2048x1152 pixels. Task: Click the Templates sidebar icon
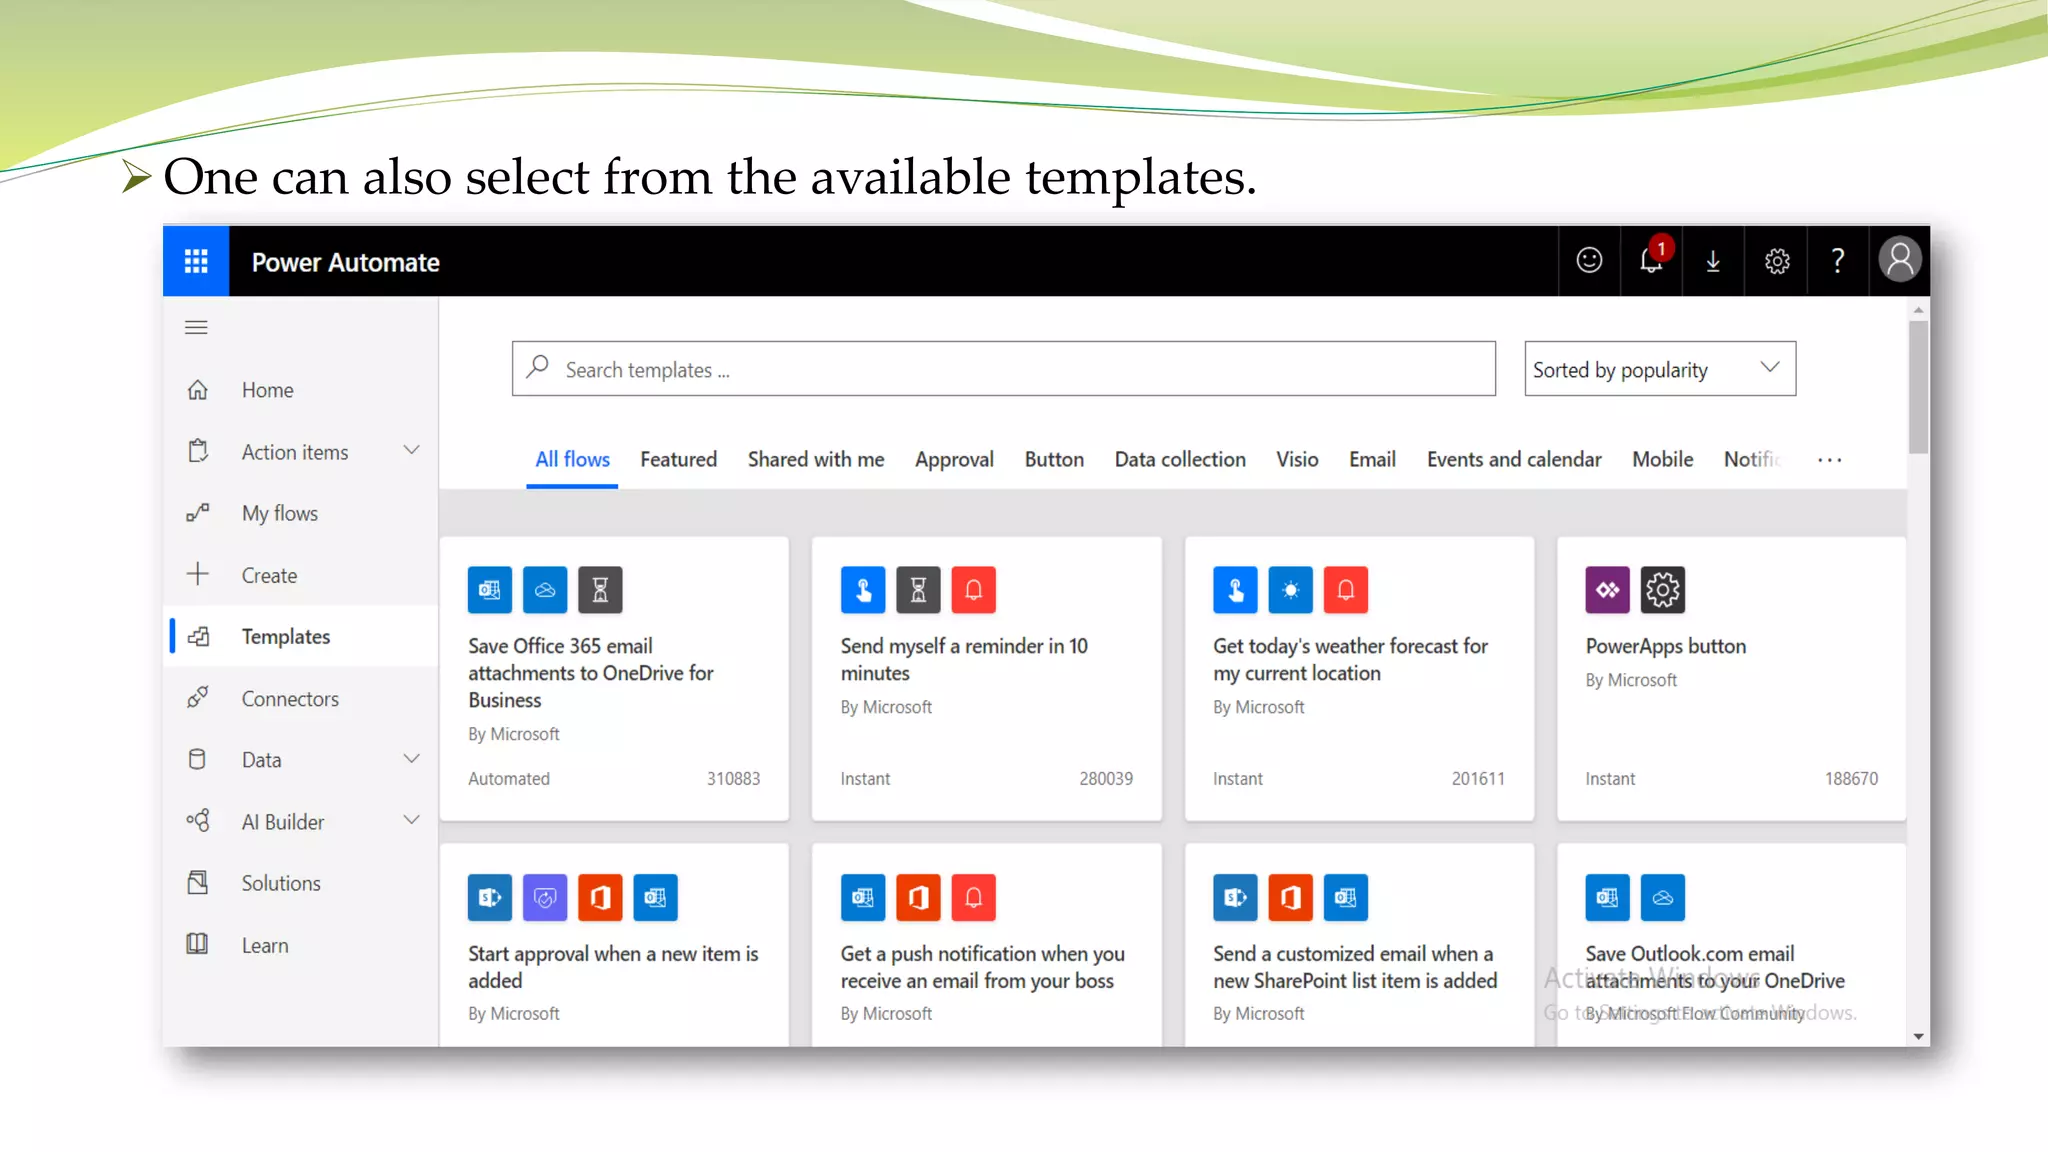coord(198,636)
